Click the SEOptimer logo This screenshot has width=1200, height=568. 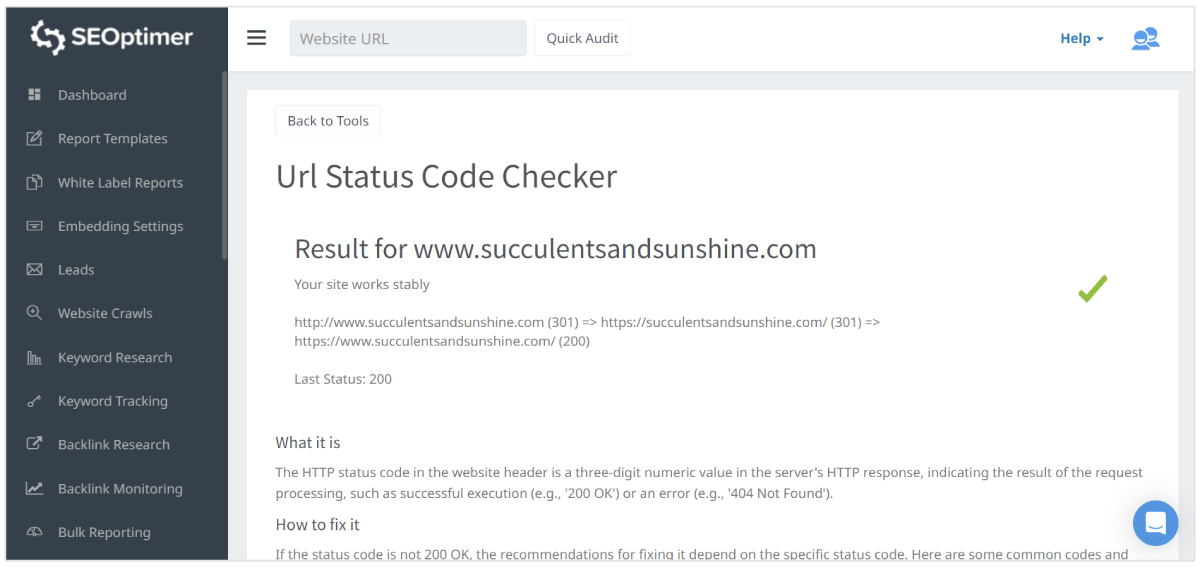(x=112, y=37)
